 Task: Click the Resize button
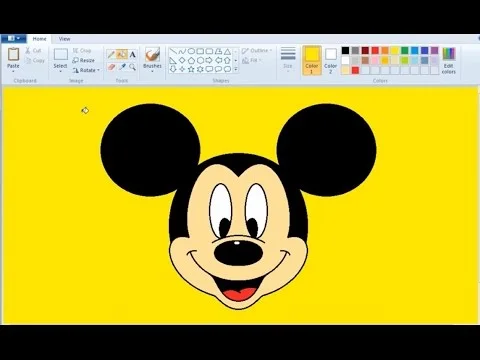click(83, 60)
